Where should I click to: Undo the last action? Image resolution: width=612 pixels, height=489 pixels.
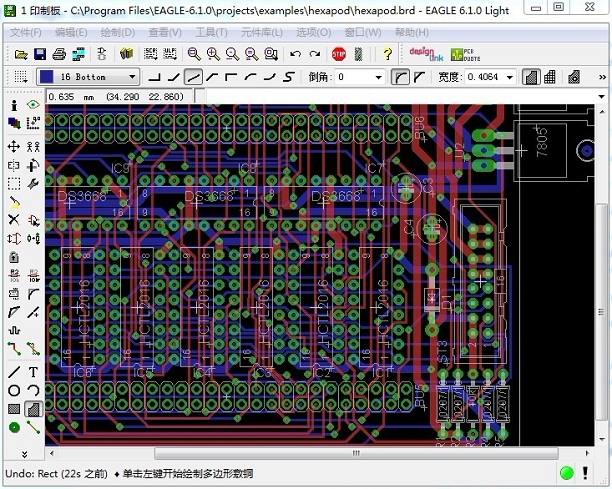pyautogui.click(x=295, y=54)
